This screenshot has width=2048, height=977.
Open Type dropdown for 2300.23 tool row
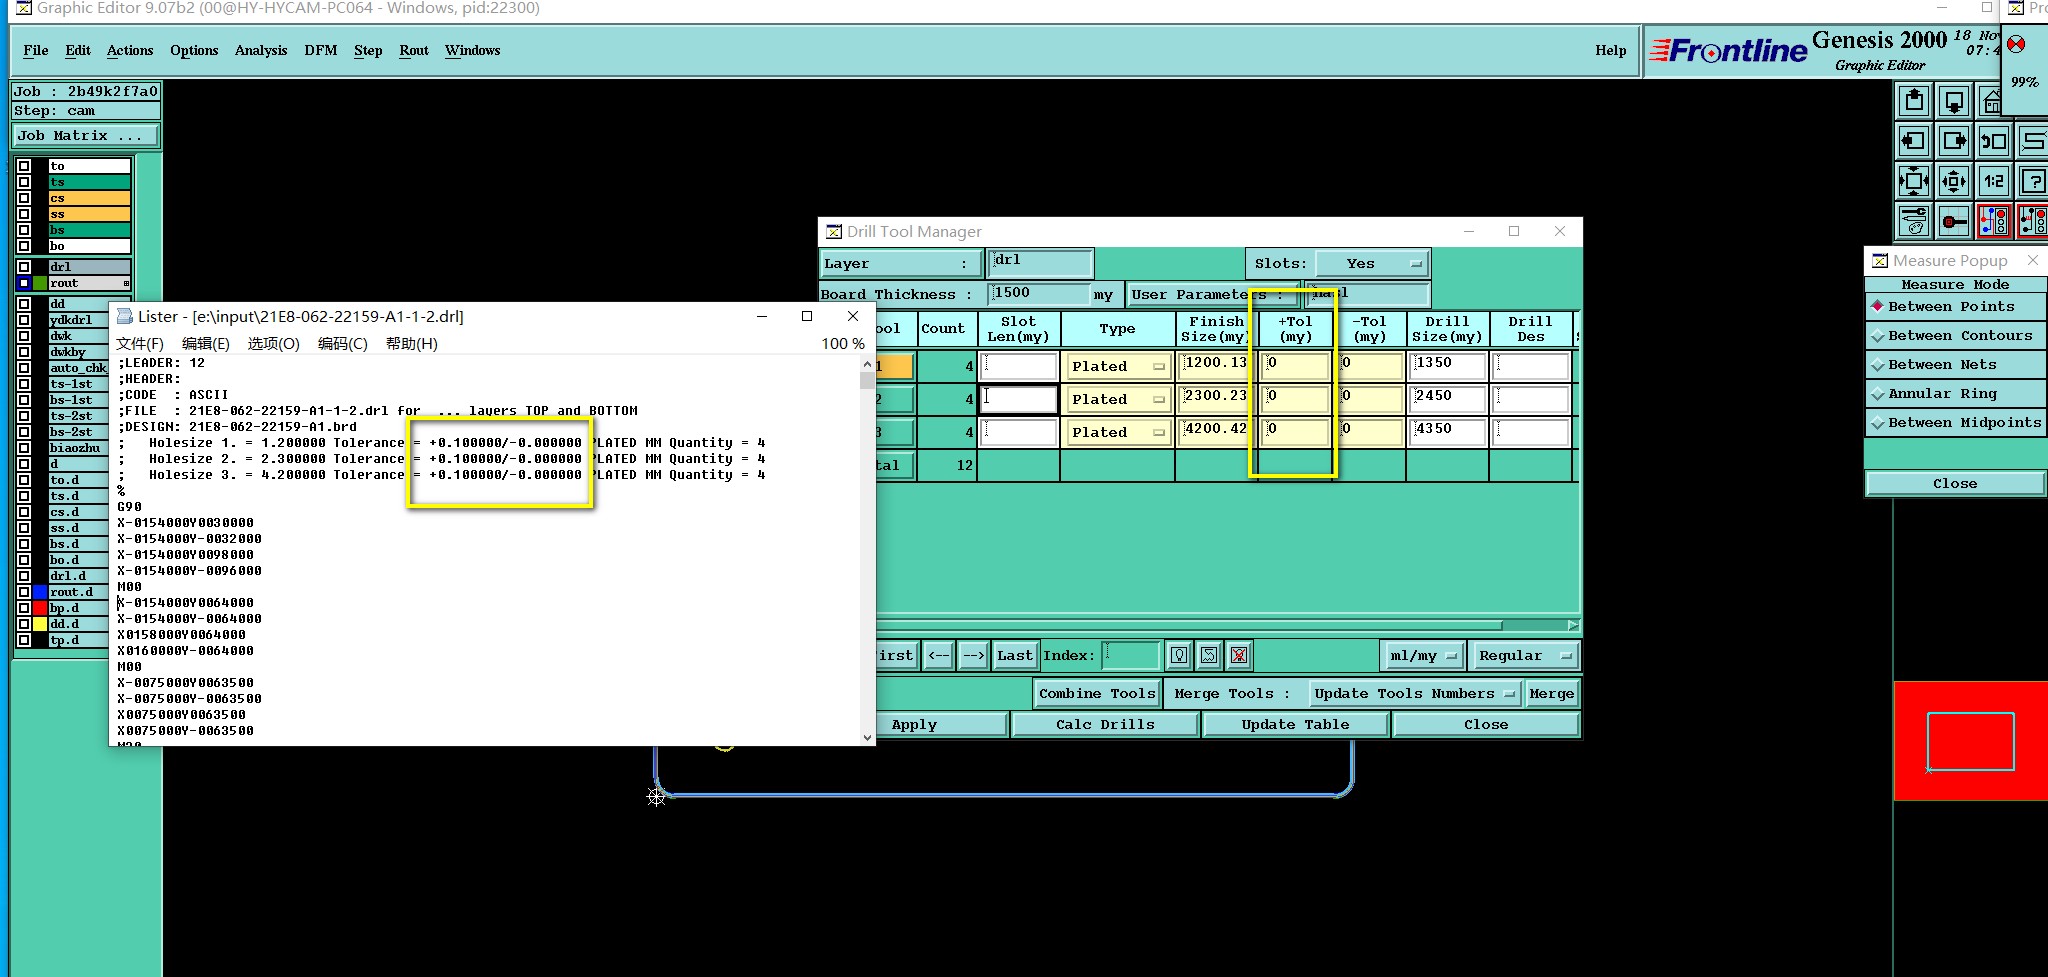click(1118, 400)
